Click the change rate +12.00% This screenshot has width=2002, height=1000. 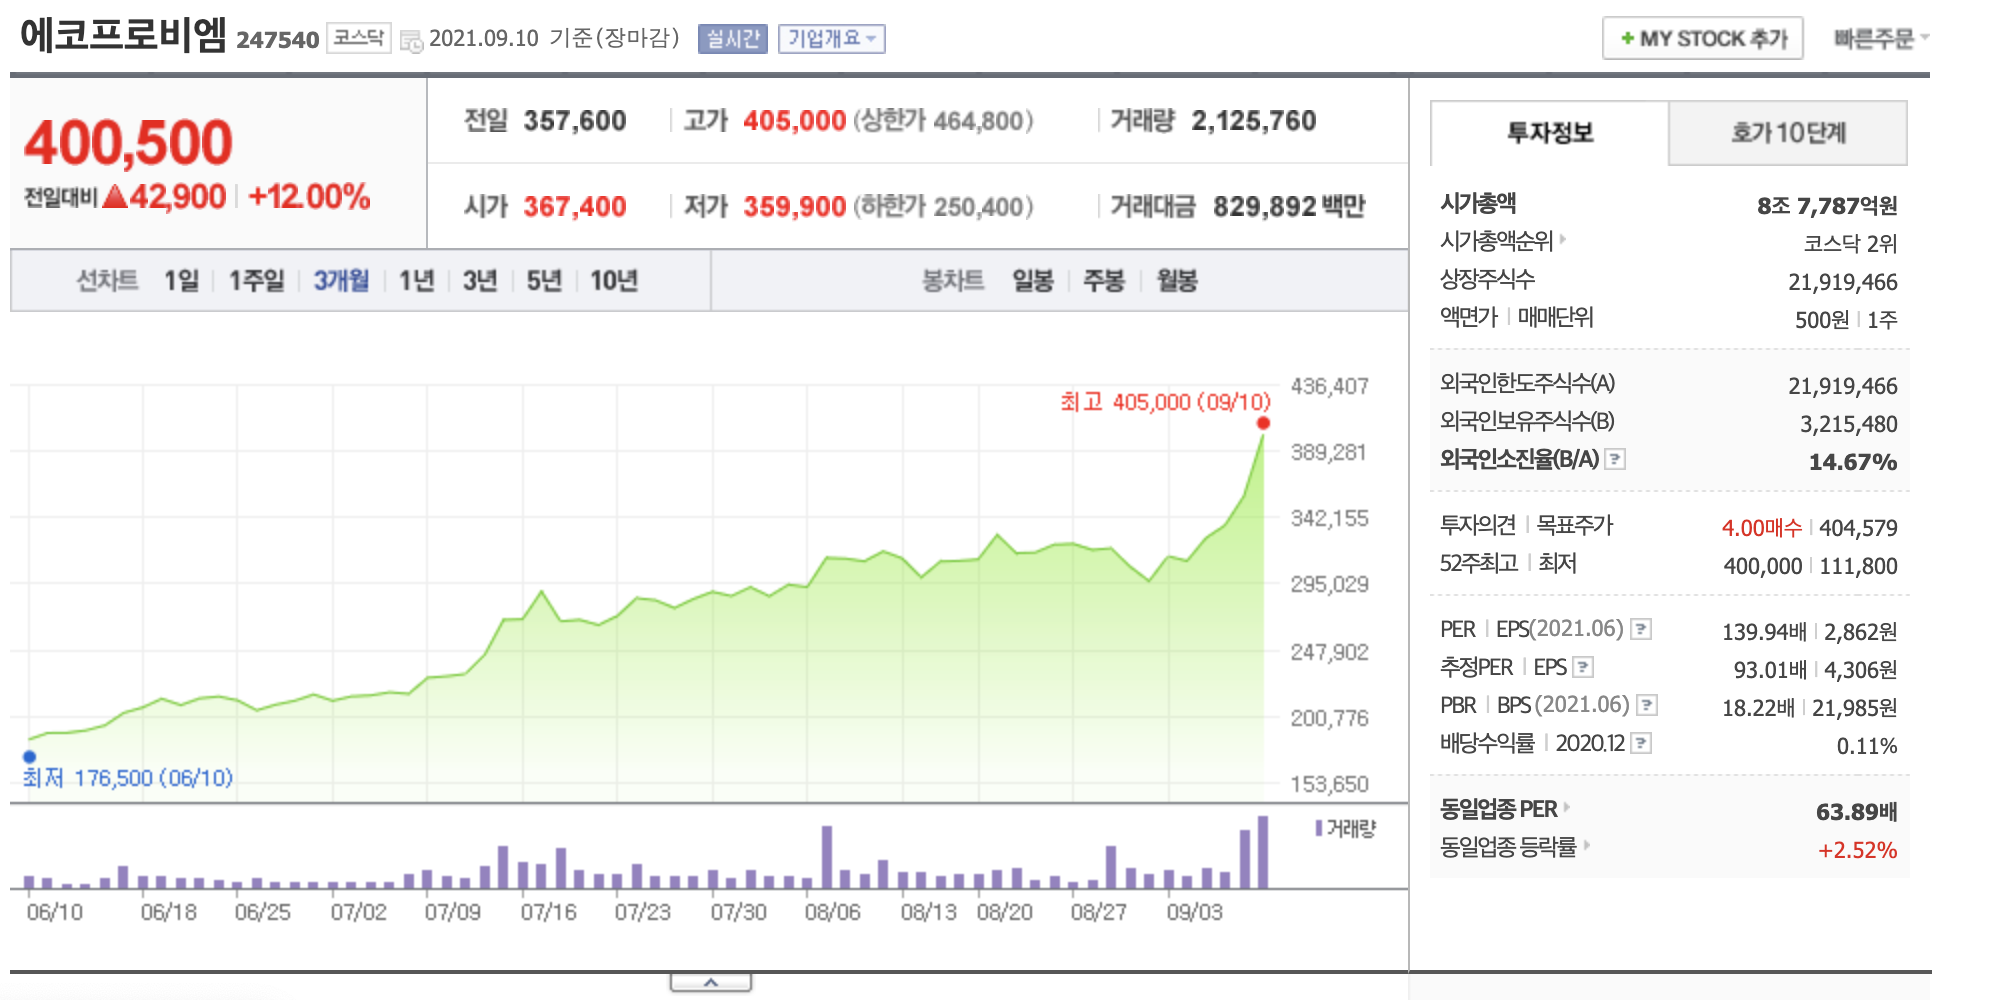pyautogui.click(x=309, y=196)
